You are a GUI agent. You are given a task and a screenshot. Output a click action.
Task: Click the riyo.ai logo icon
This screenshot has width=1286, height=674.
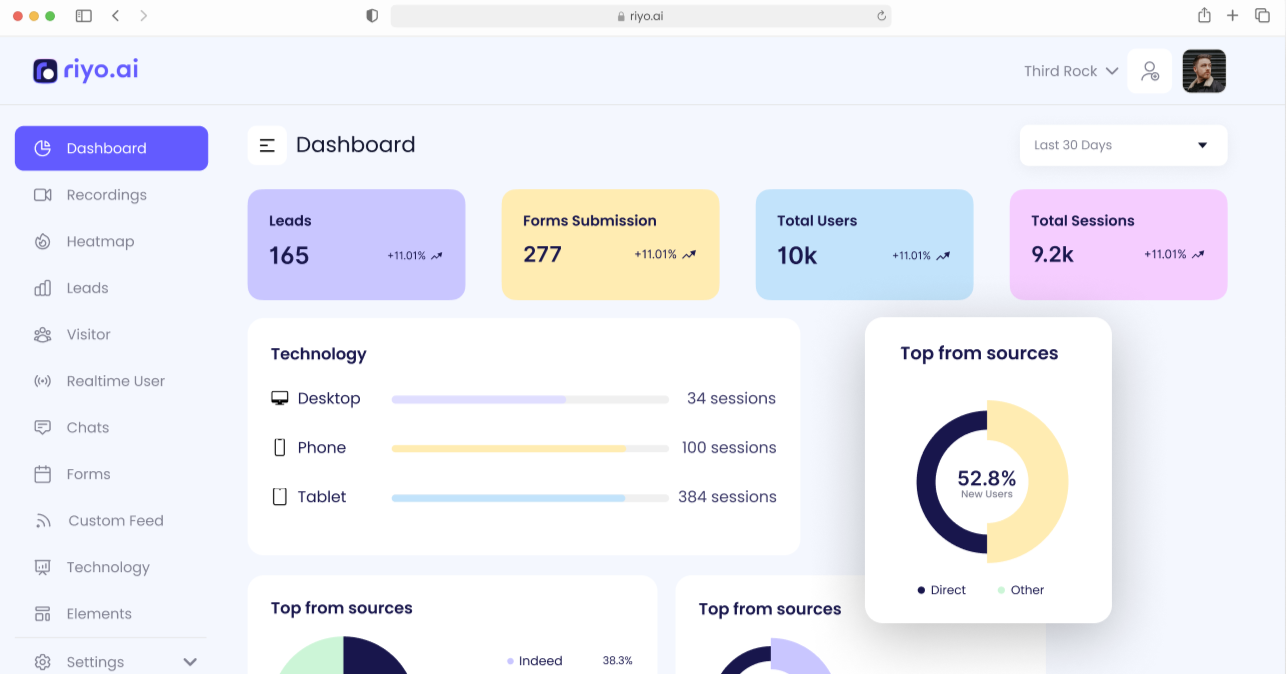pyautogui.click(x=45, y=70)
